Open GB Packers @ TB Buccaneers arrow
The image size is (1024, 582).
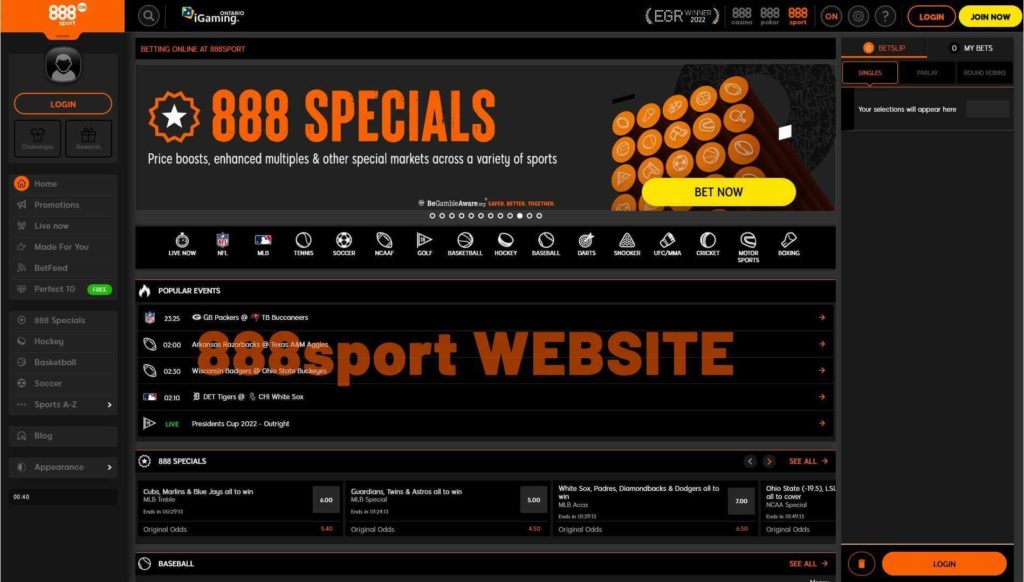coord(822,317)
